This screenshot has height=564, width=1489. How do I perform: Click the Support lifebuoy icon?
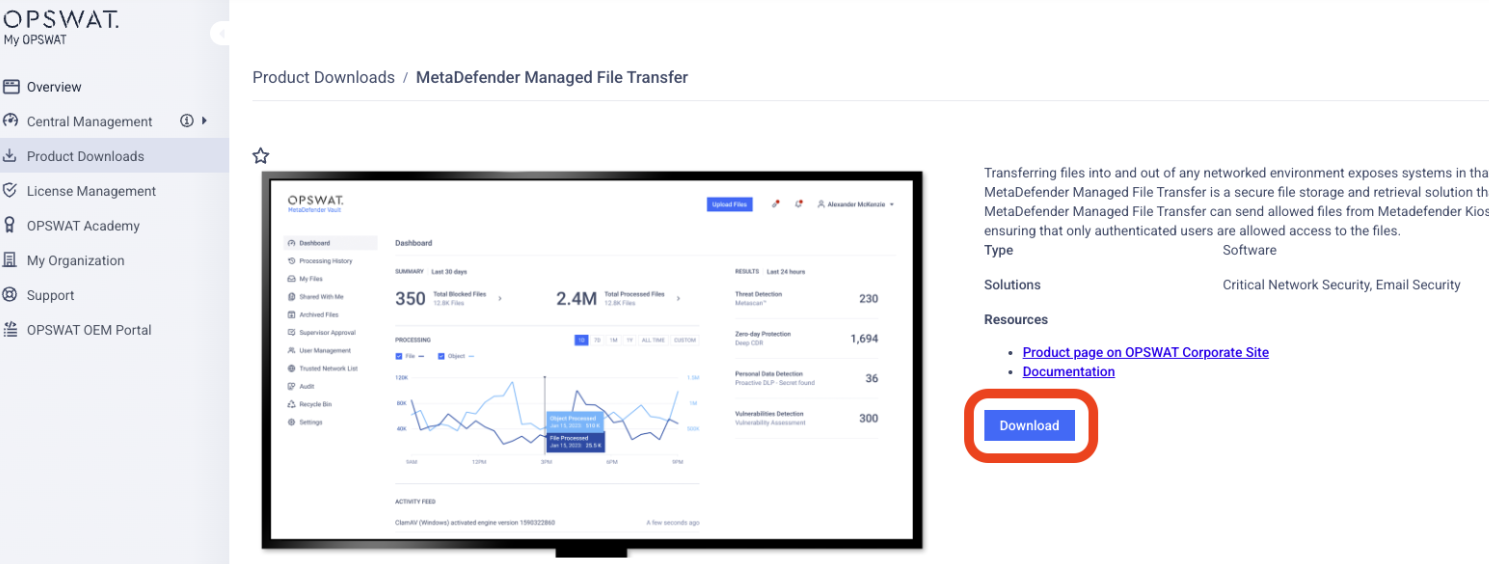coord(11,295)
